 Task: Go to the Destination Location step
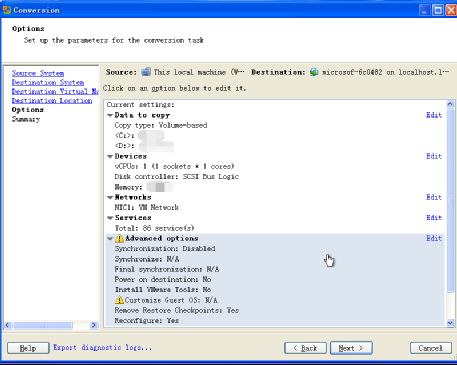point(52,100)
